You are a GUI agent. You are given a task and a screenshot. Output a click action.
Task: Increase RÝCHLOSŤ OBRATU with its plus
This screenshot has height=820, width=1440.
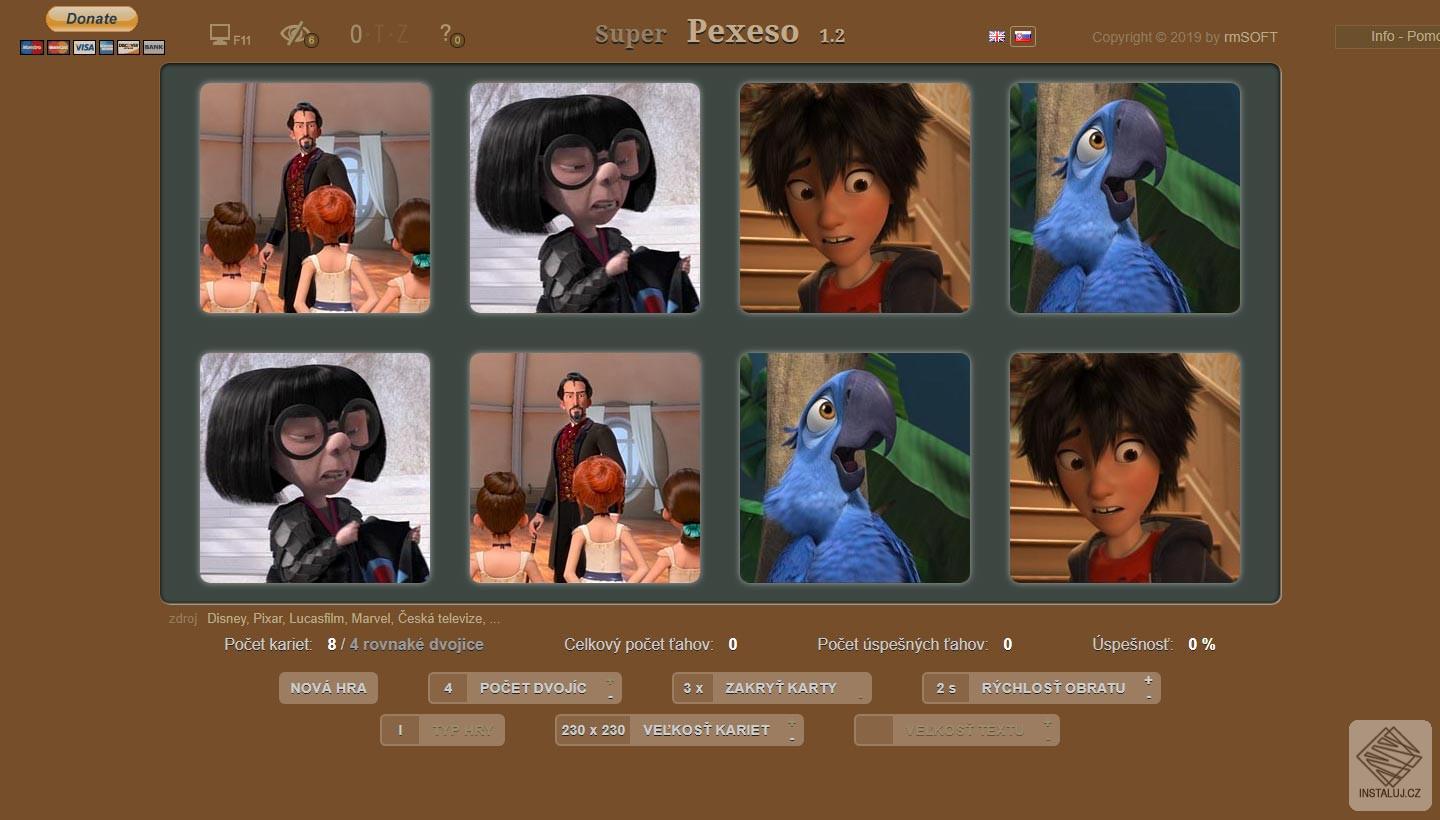point(1149,680)
